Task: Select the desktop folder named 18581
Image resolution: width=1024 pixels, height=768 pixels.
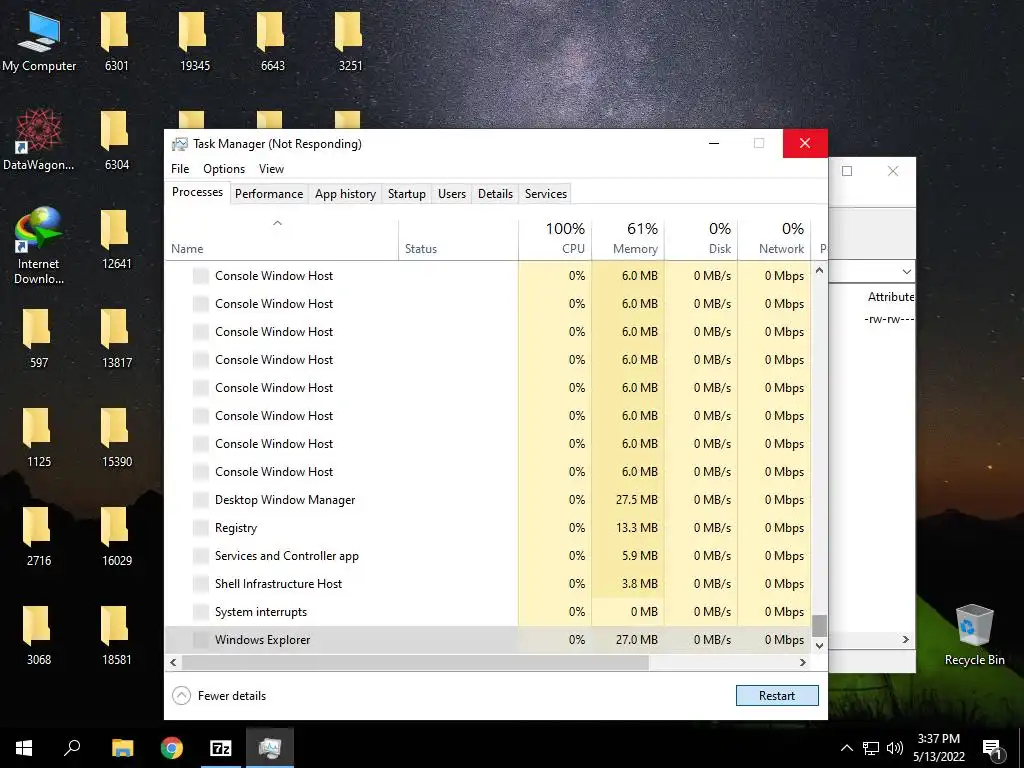Action: click(x=116, y=635)
